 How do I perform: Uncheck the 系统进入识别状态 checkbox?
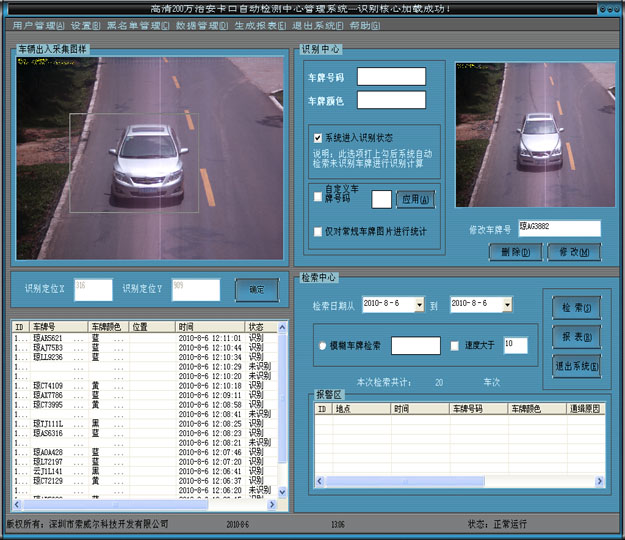coord(317,137)
